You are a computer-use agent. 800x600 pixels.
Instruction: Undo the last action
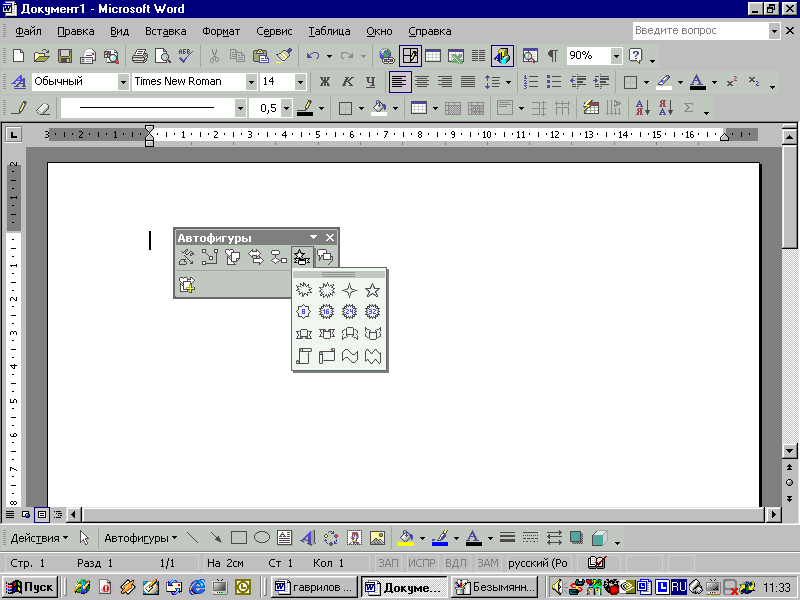313,56
